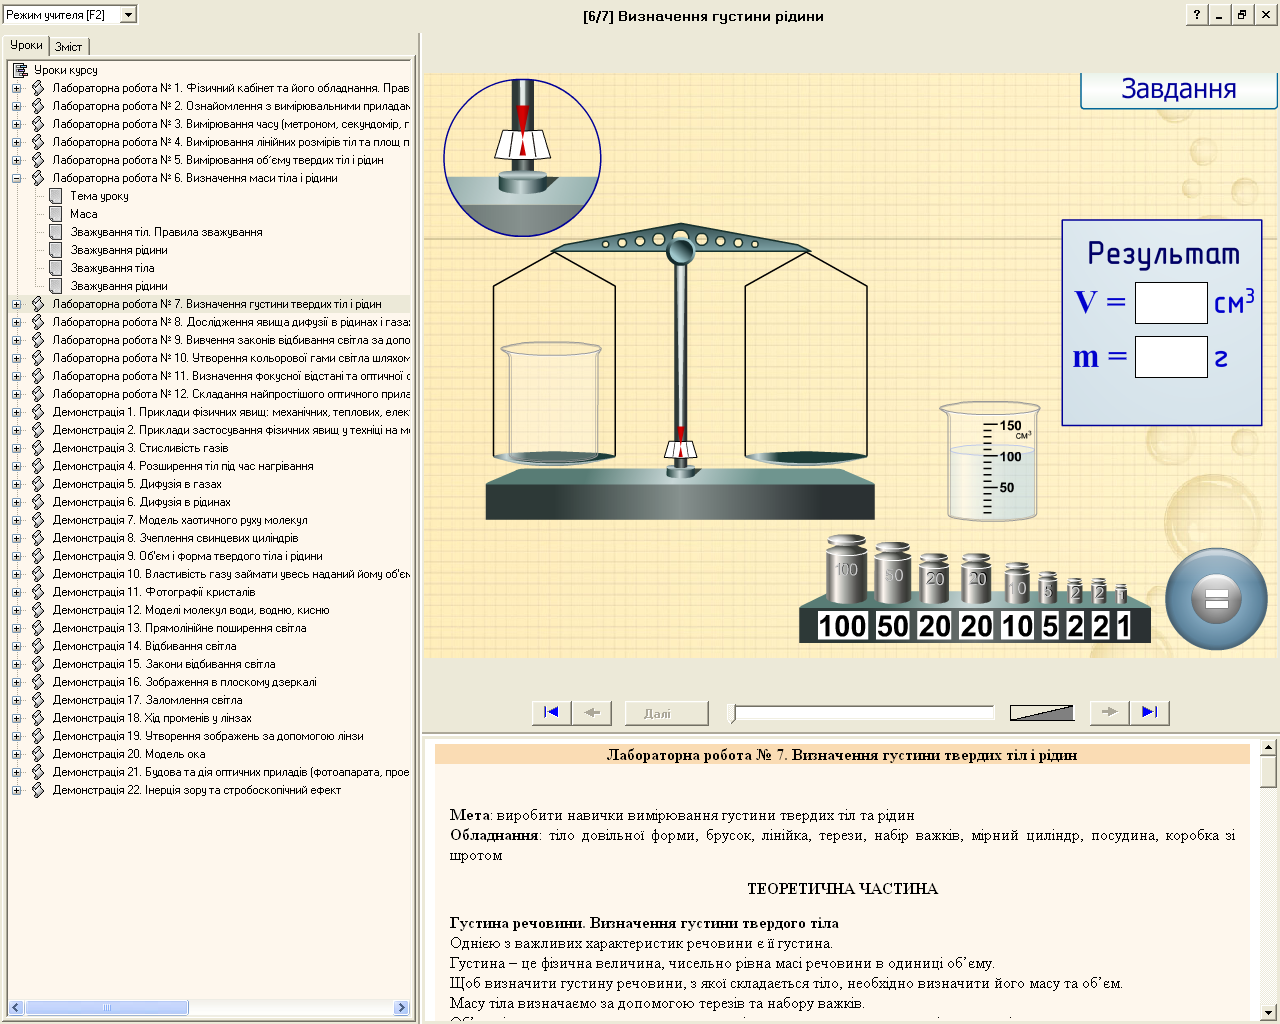Restore window size button in title bar
This screenshot has width=1280, height=1024.
(1241, 15)
